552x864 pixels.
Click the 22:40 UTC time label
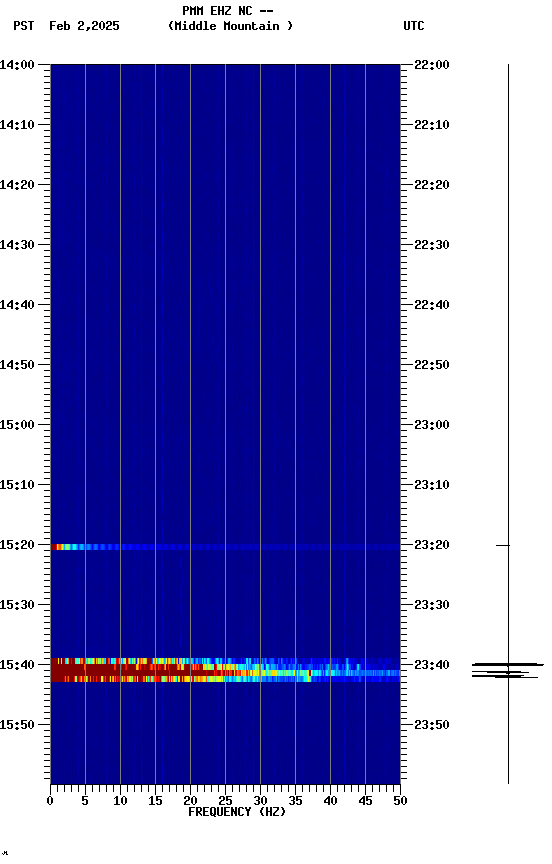coord(432,305)
